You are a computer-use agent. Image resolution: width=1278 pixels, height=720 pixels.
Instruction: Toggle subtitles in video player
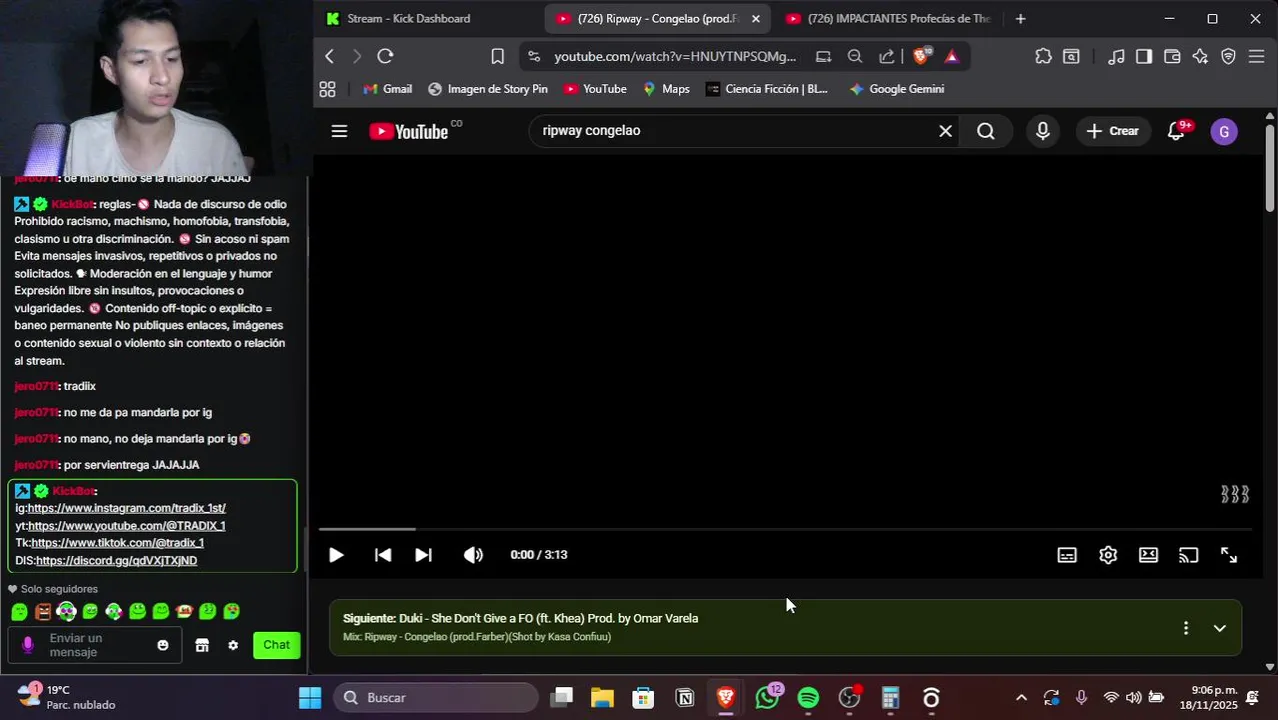(x=1067, y=555)
